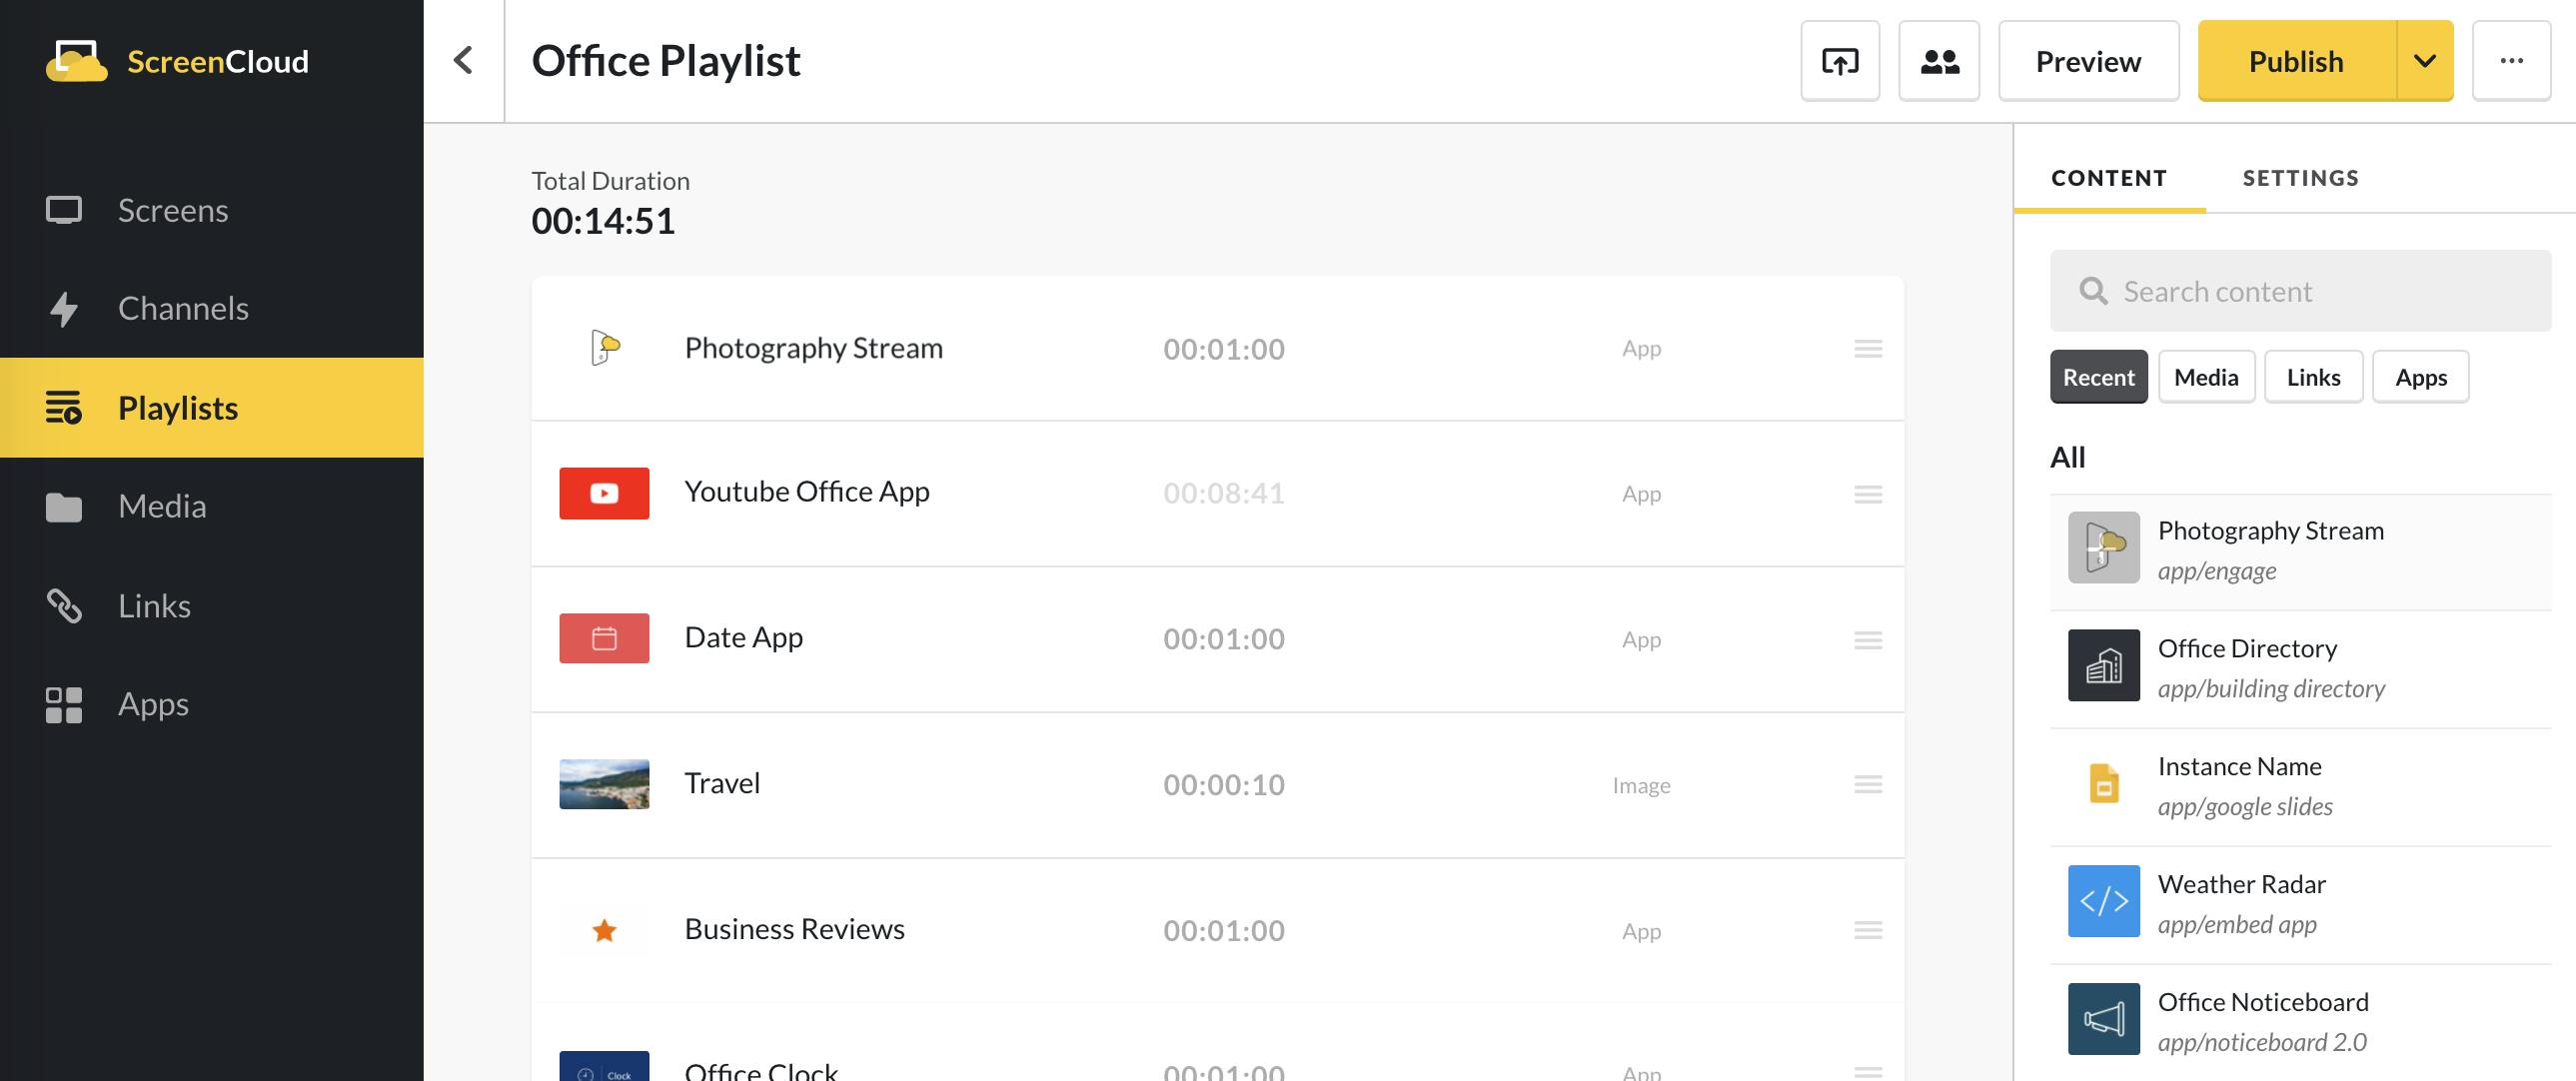Click the Business Reviews row drag handle
This screenshot has height=1081, width=2576.
pyautogui.click(x=1868, y=931)
